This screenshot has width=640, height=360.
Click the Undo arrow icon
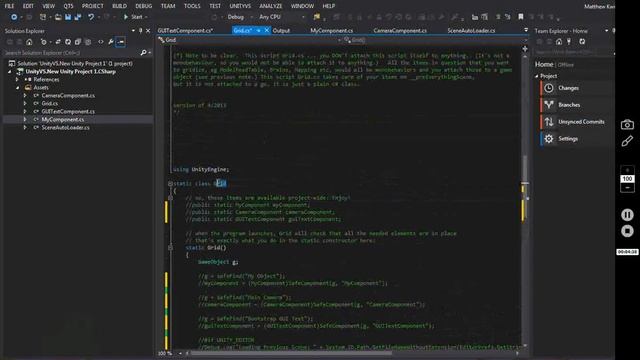pos(91,17)
